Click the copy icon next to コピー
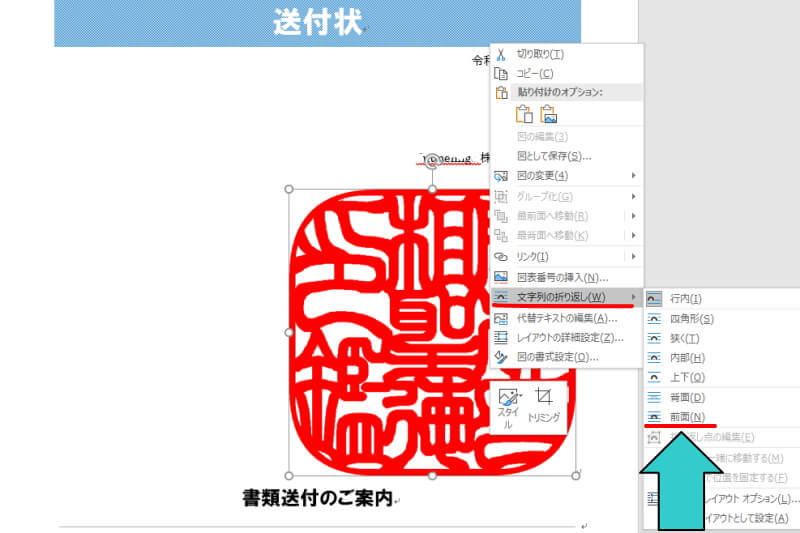 click(x=502, y=74)
